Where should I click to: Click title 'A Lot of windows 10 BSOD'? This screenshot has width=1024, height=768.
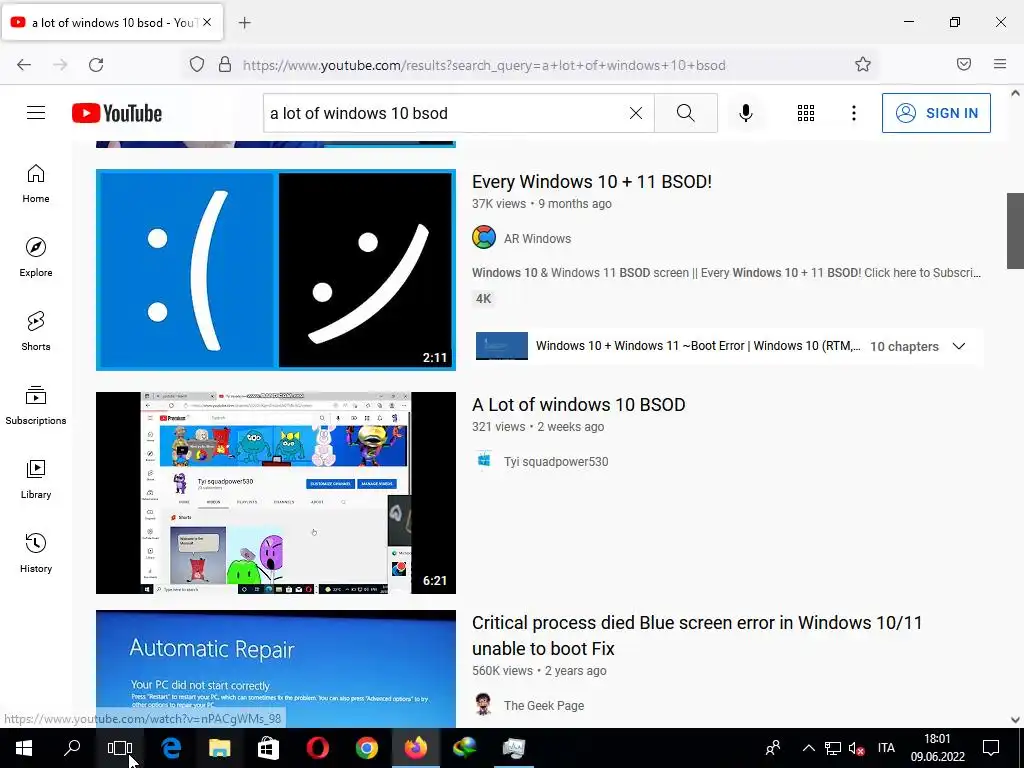[x=579, y=405]
